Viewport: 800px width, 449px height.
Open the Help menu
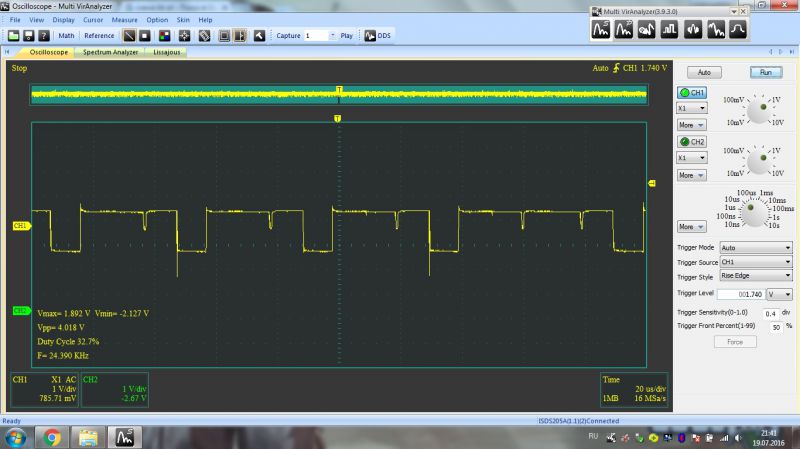[205, 20]
